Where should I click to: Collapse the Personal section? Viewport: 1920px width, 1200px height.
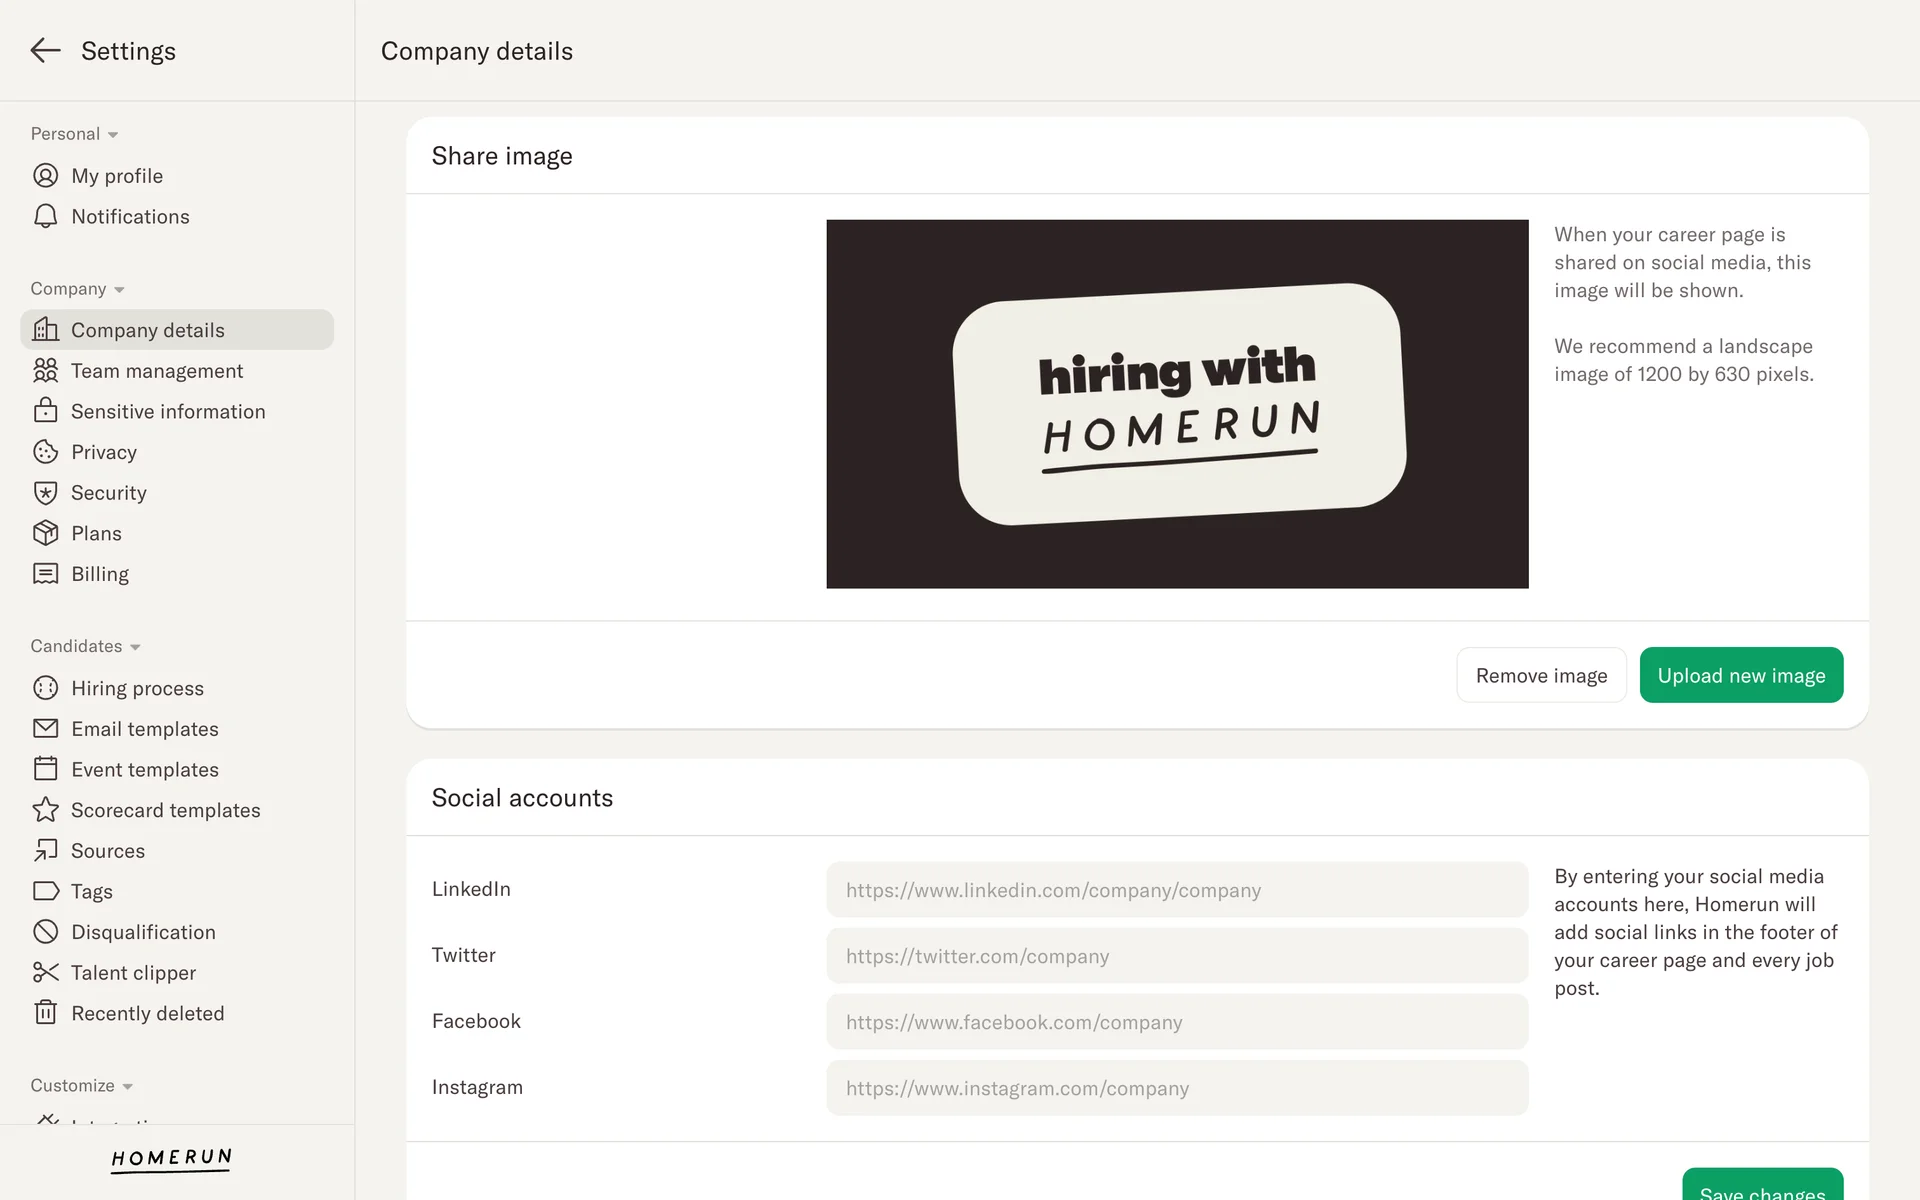pyautogui.click(x=113, y=135)
